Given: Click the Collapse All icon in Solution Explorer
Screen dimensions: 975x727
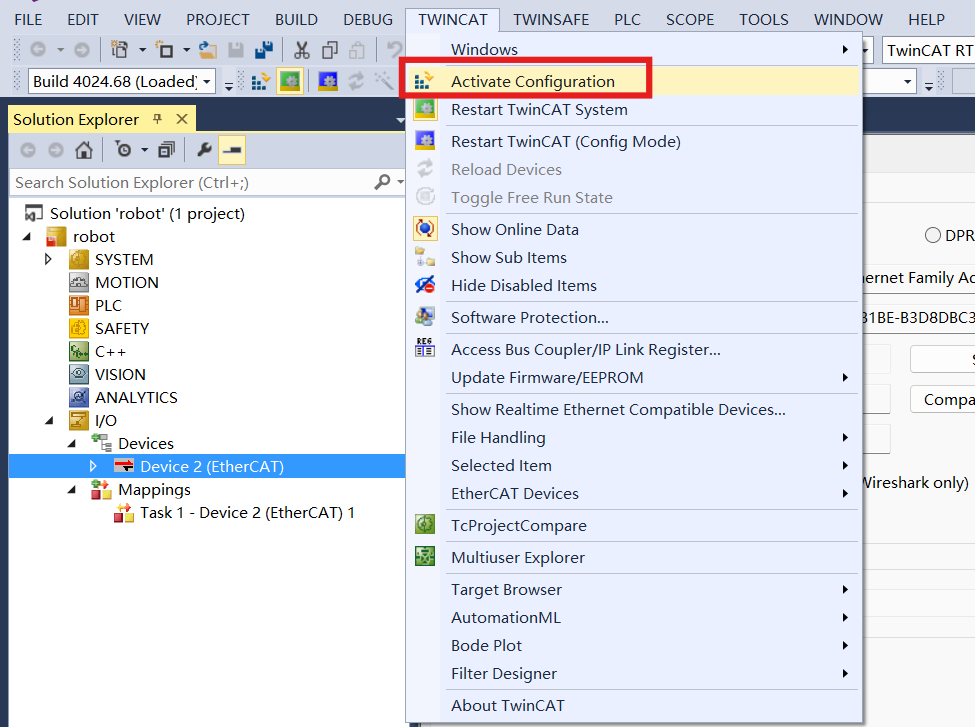Looking at the screenshot, I should (166, 150).
